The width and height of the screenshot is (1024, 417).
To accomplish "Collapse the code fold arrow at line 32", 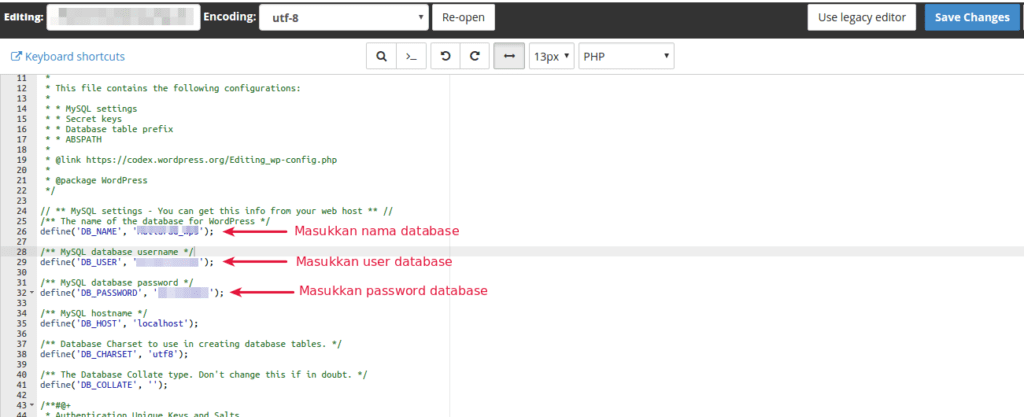I will coord(32,293).
